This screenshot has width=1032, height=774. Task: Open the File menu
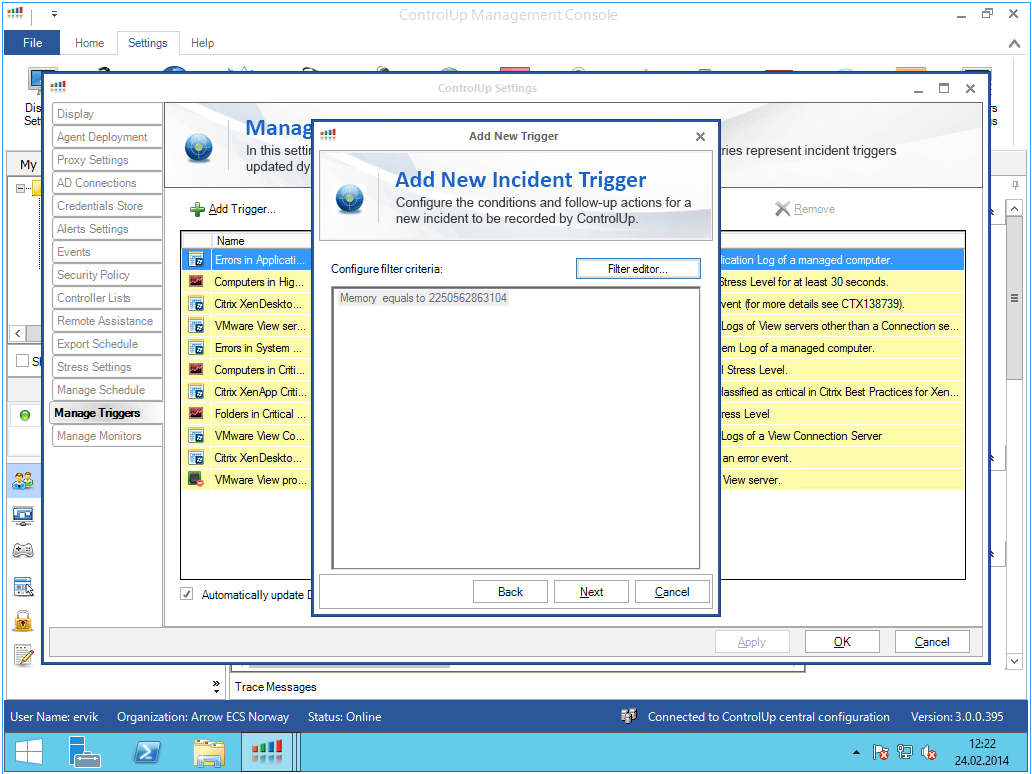[x=32, y=43]
